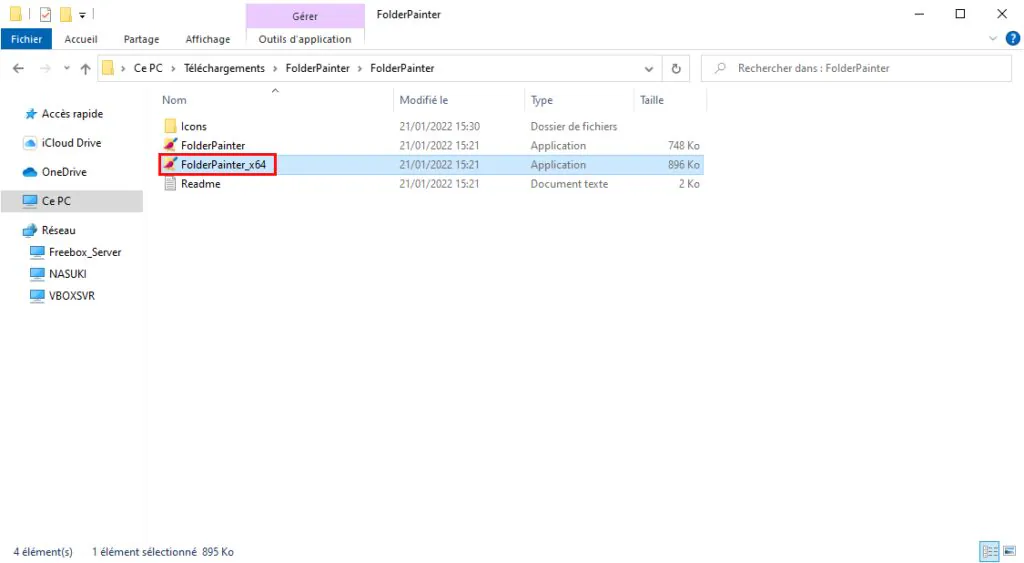The width and height of the screenshot is (1024, 563).
Task: Open the recent locations dropdown arrow
Action: [67, 68]
